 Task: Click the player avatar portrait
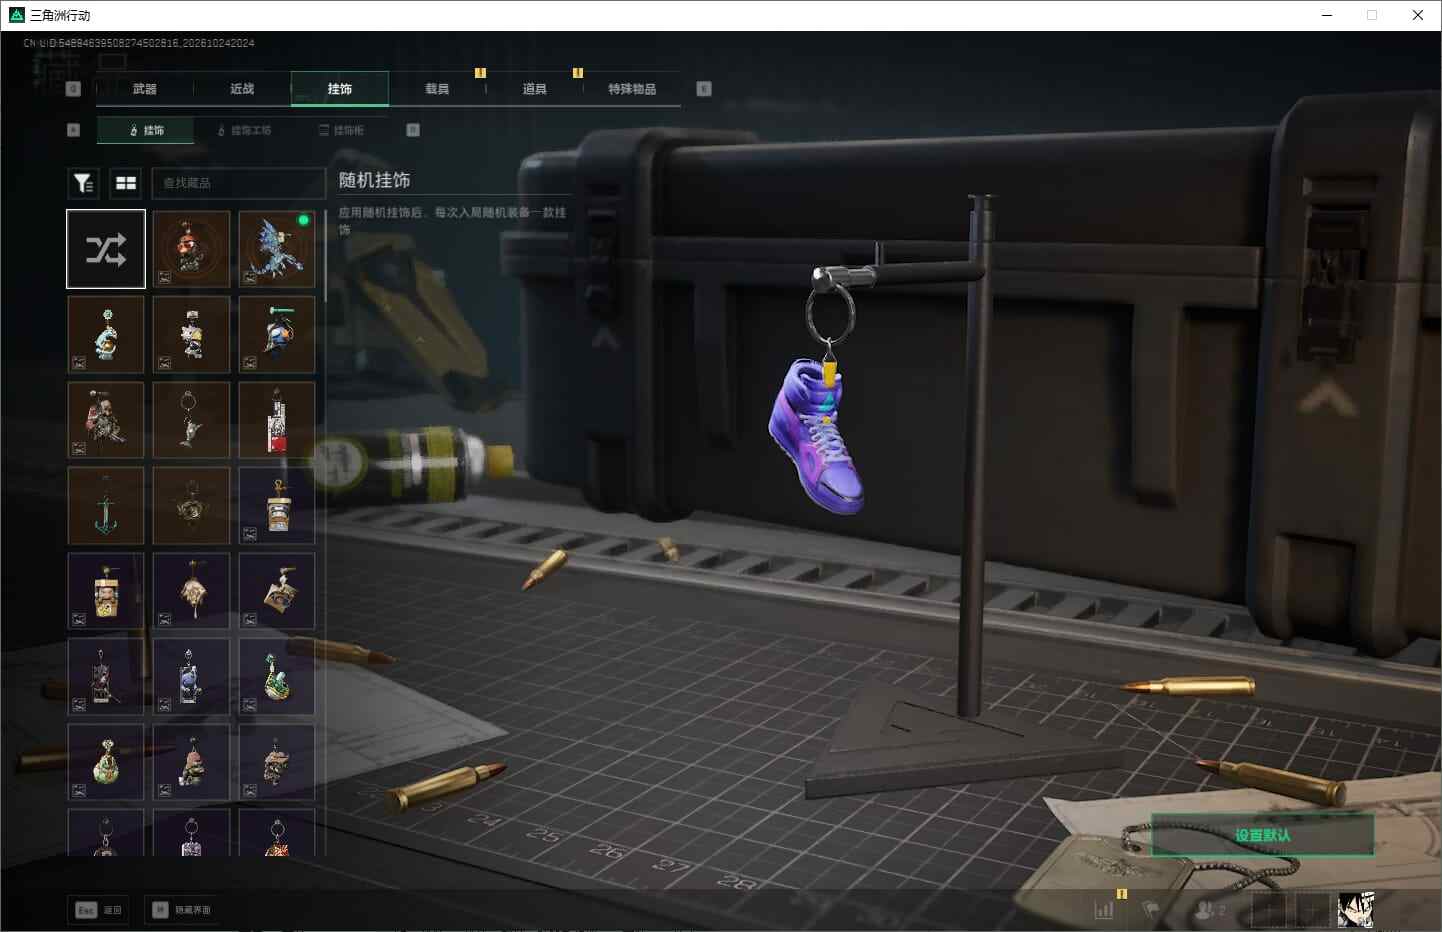click(1356, 910)
